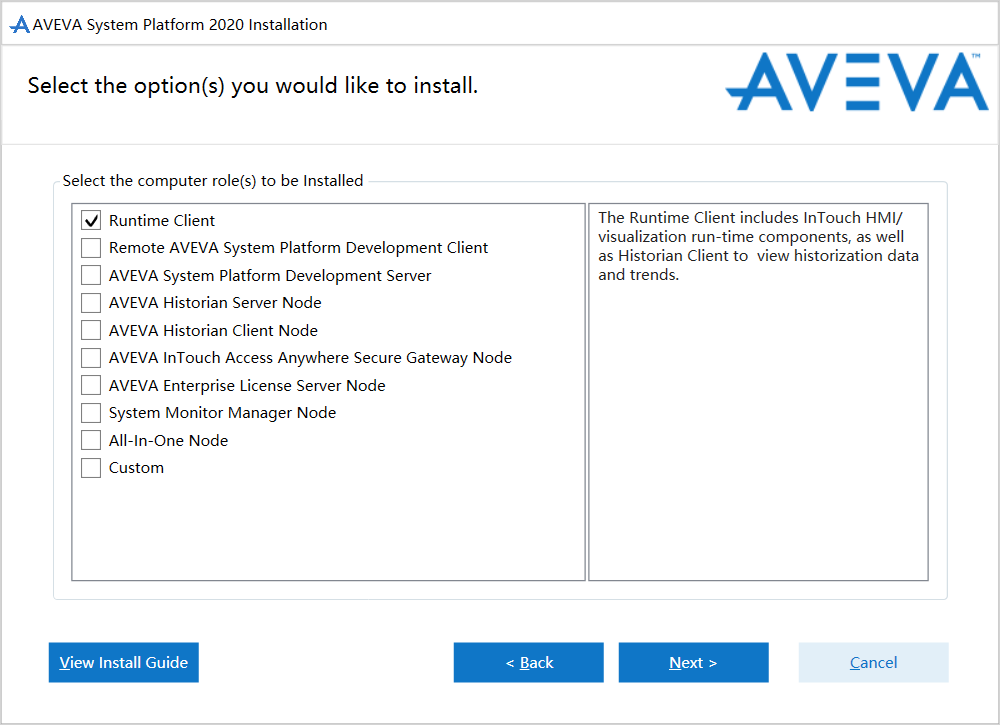Screen dimensions: 1000x725
Task: Select the System Monitor Manager Node checkbox
Action: point(91,413)
